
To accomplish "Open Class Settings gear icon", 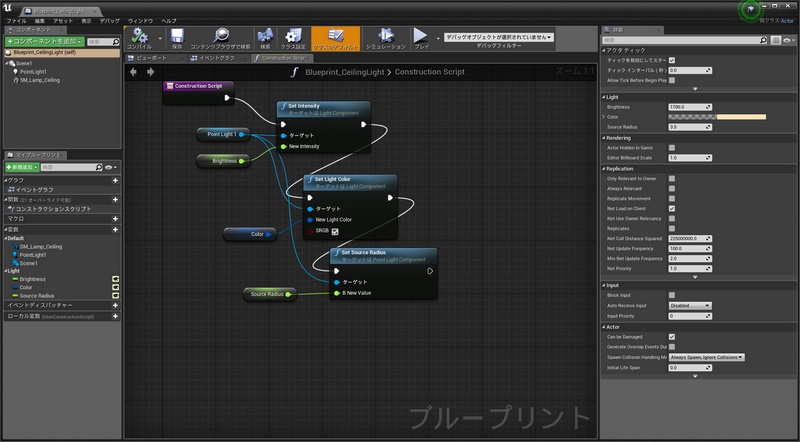I will tap(293, 36).
